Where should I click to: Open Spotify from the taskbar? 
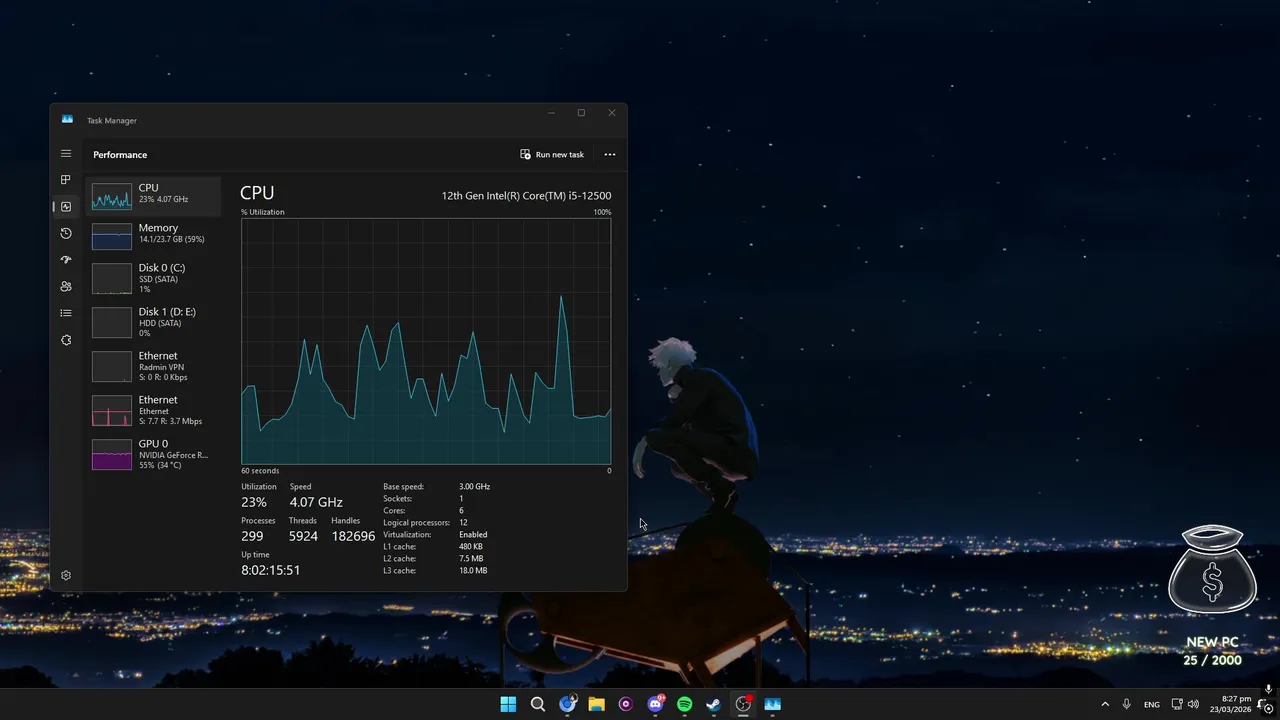(x=684, y=704)
